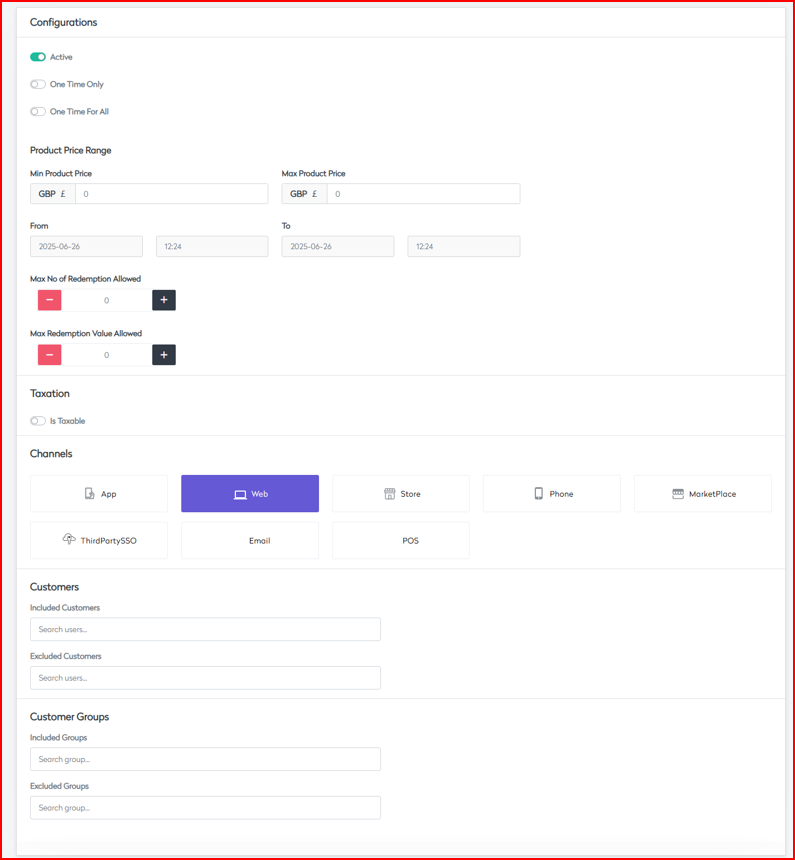Open the To time field
Screen dimensions: 795x860
(x=463, y=246)
